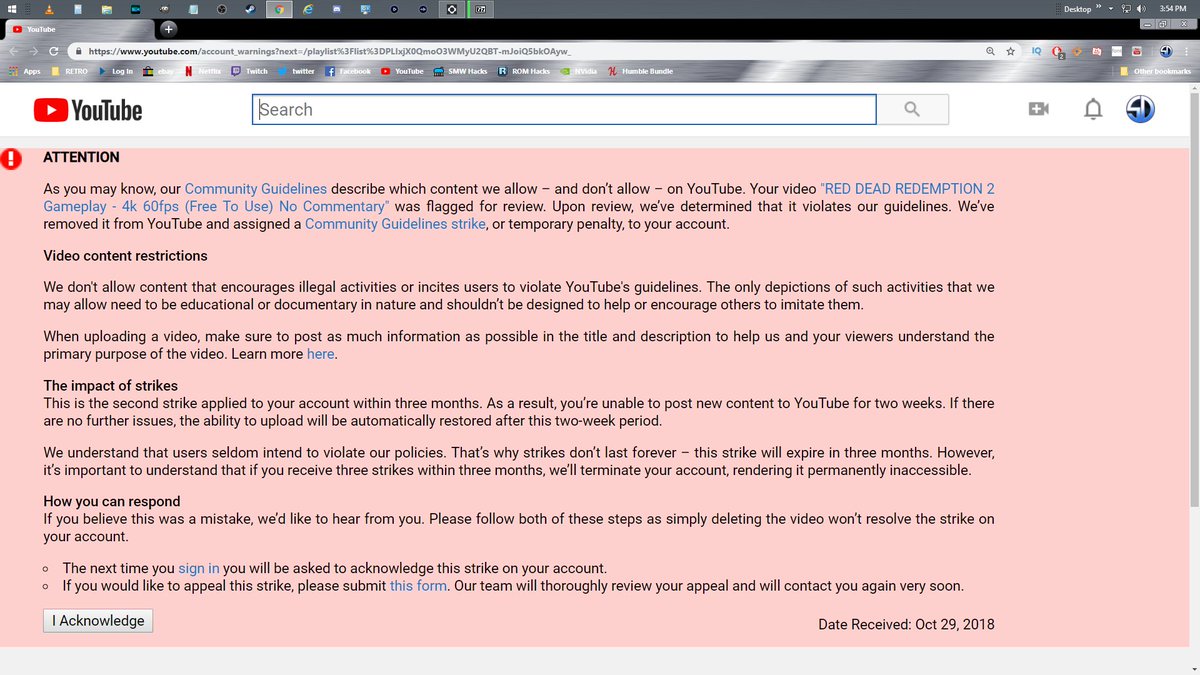Expand the Desktop toolbar chevron
Image resolution: width=1200 pixels, height=675 pixels.
click(x=1098, y=6)
